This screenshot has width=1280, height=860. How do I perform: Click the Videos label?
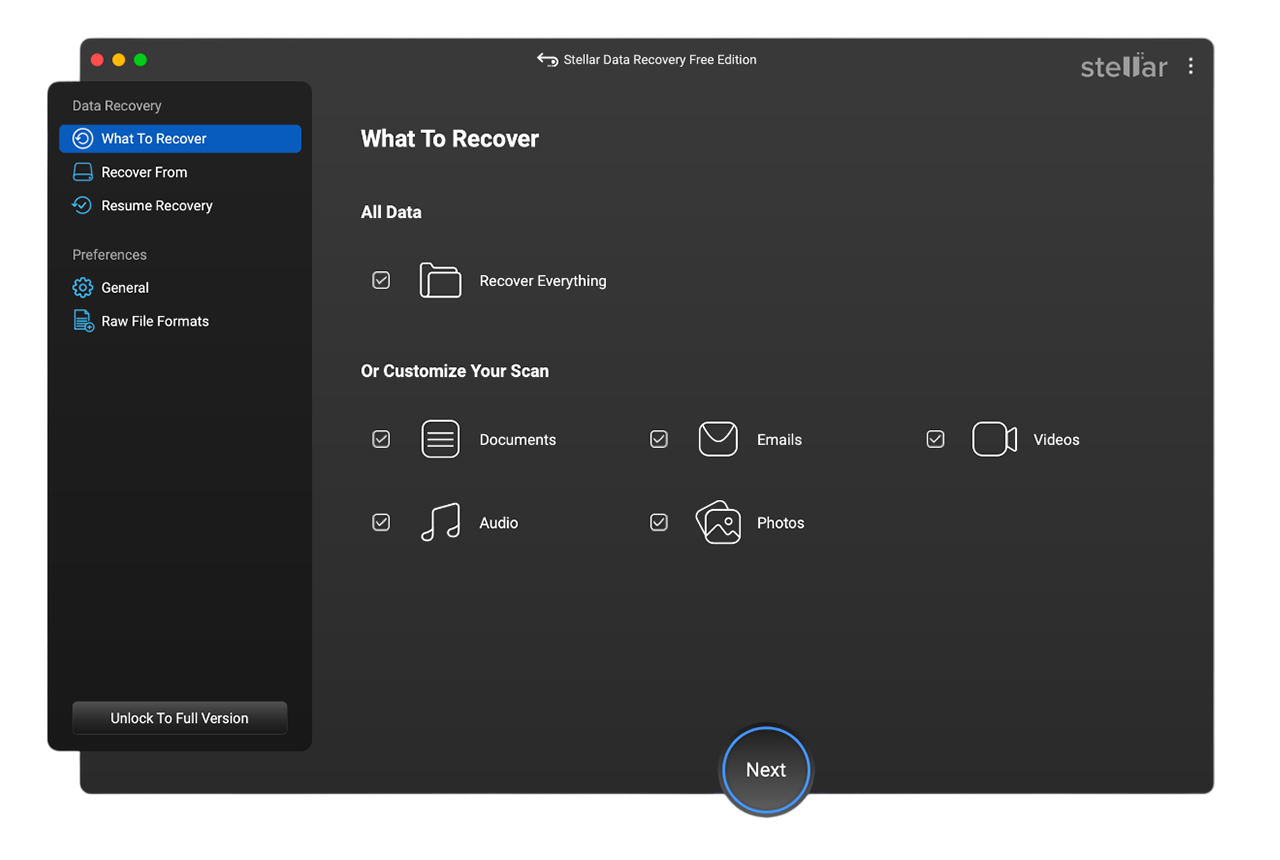coord(1057,439)
